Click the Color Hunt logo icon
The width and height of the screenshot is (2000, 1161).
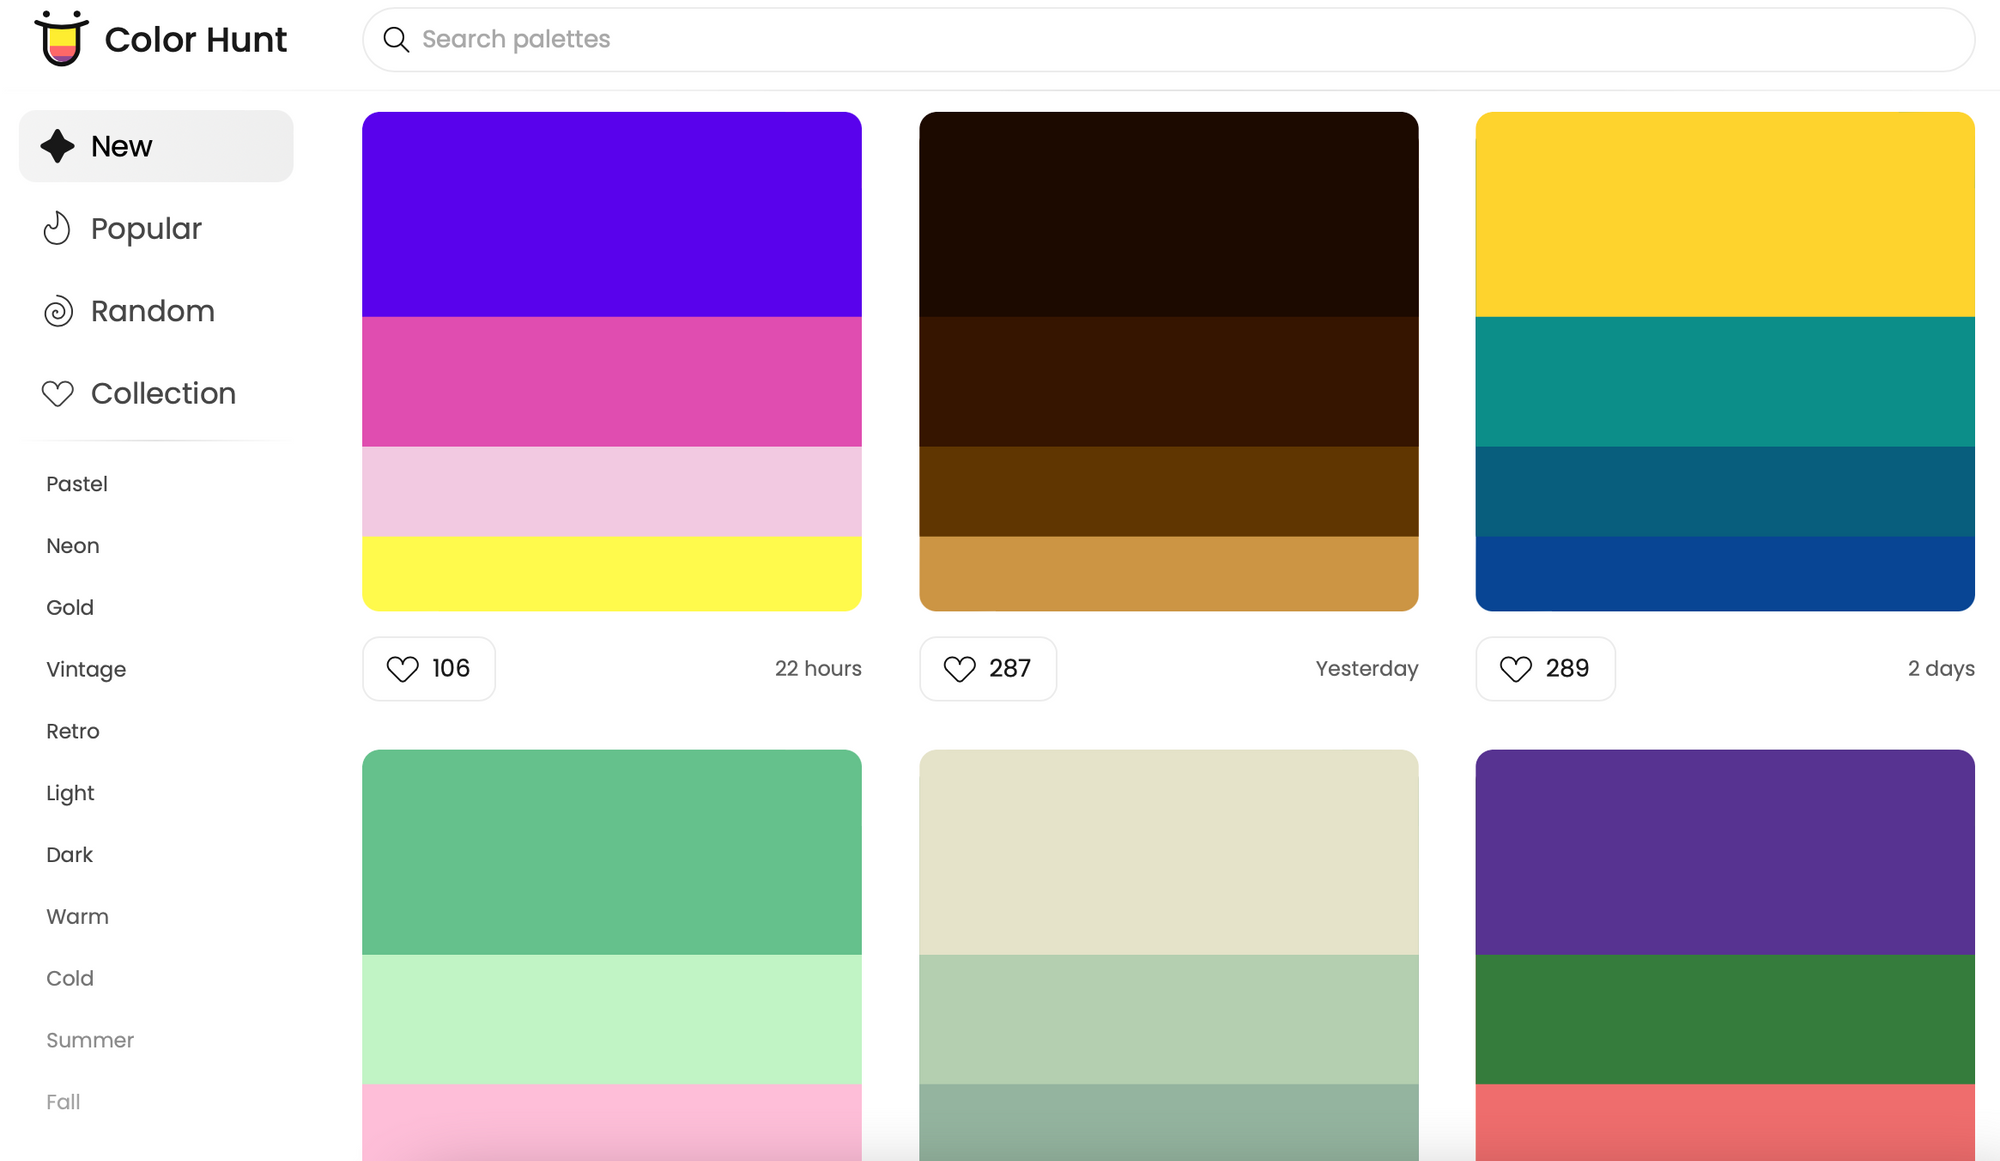point(61,39)
